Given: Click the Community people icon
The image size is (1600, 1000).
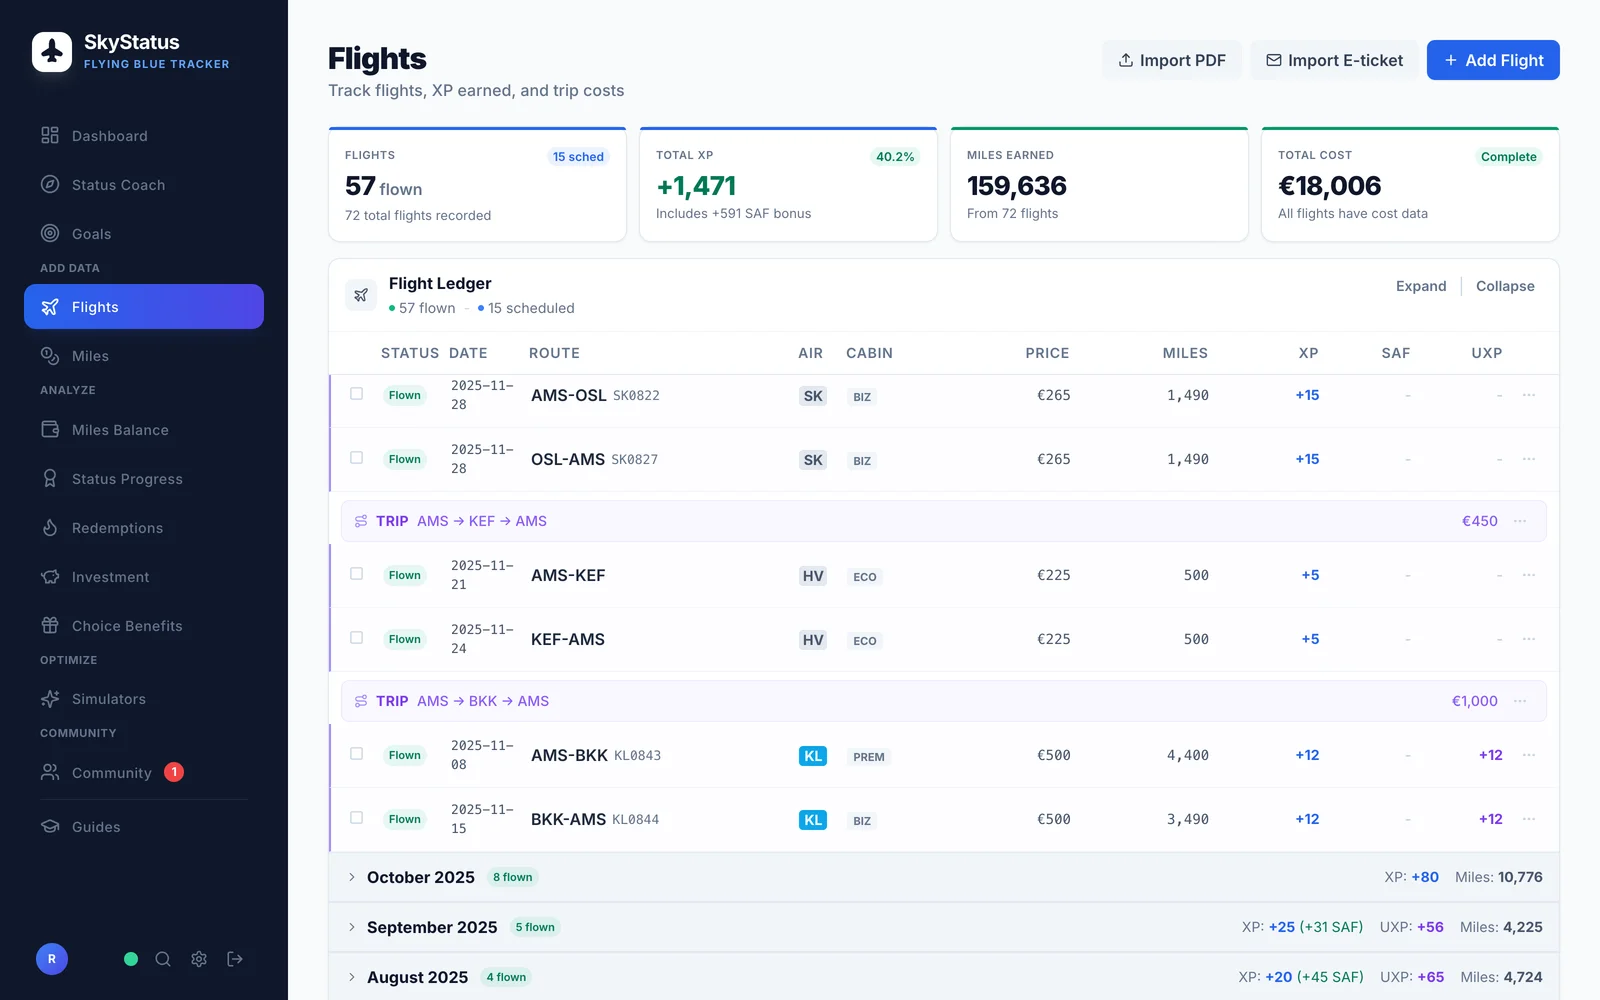Looking at the screenshot, I should click(50, 772).
